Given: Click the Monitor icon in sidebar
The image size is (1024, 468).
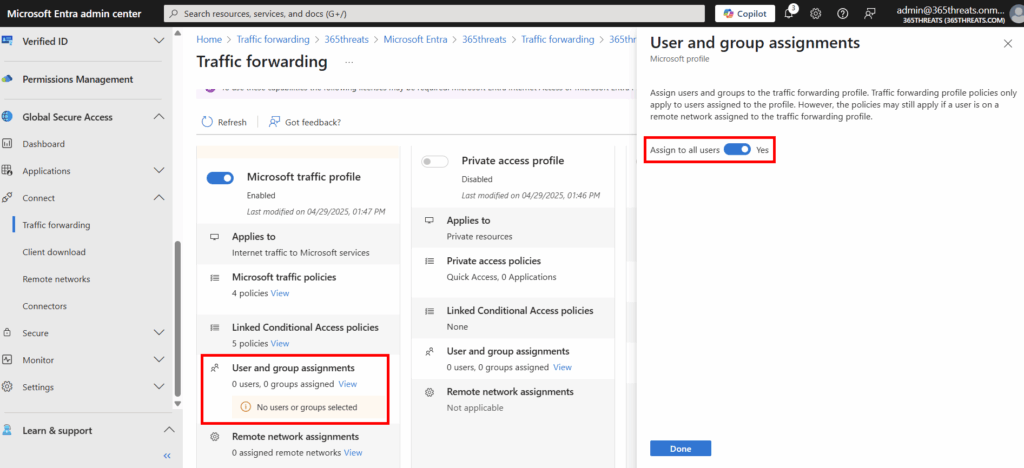Looking at the screenshot, I should [7, 360].
